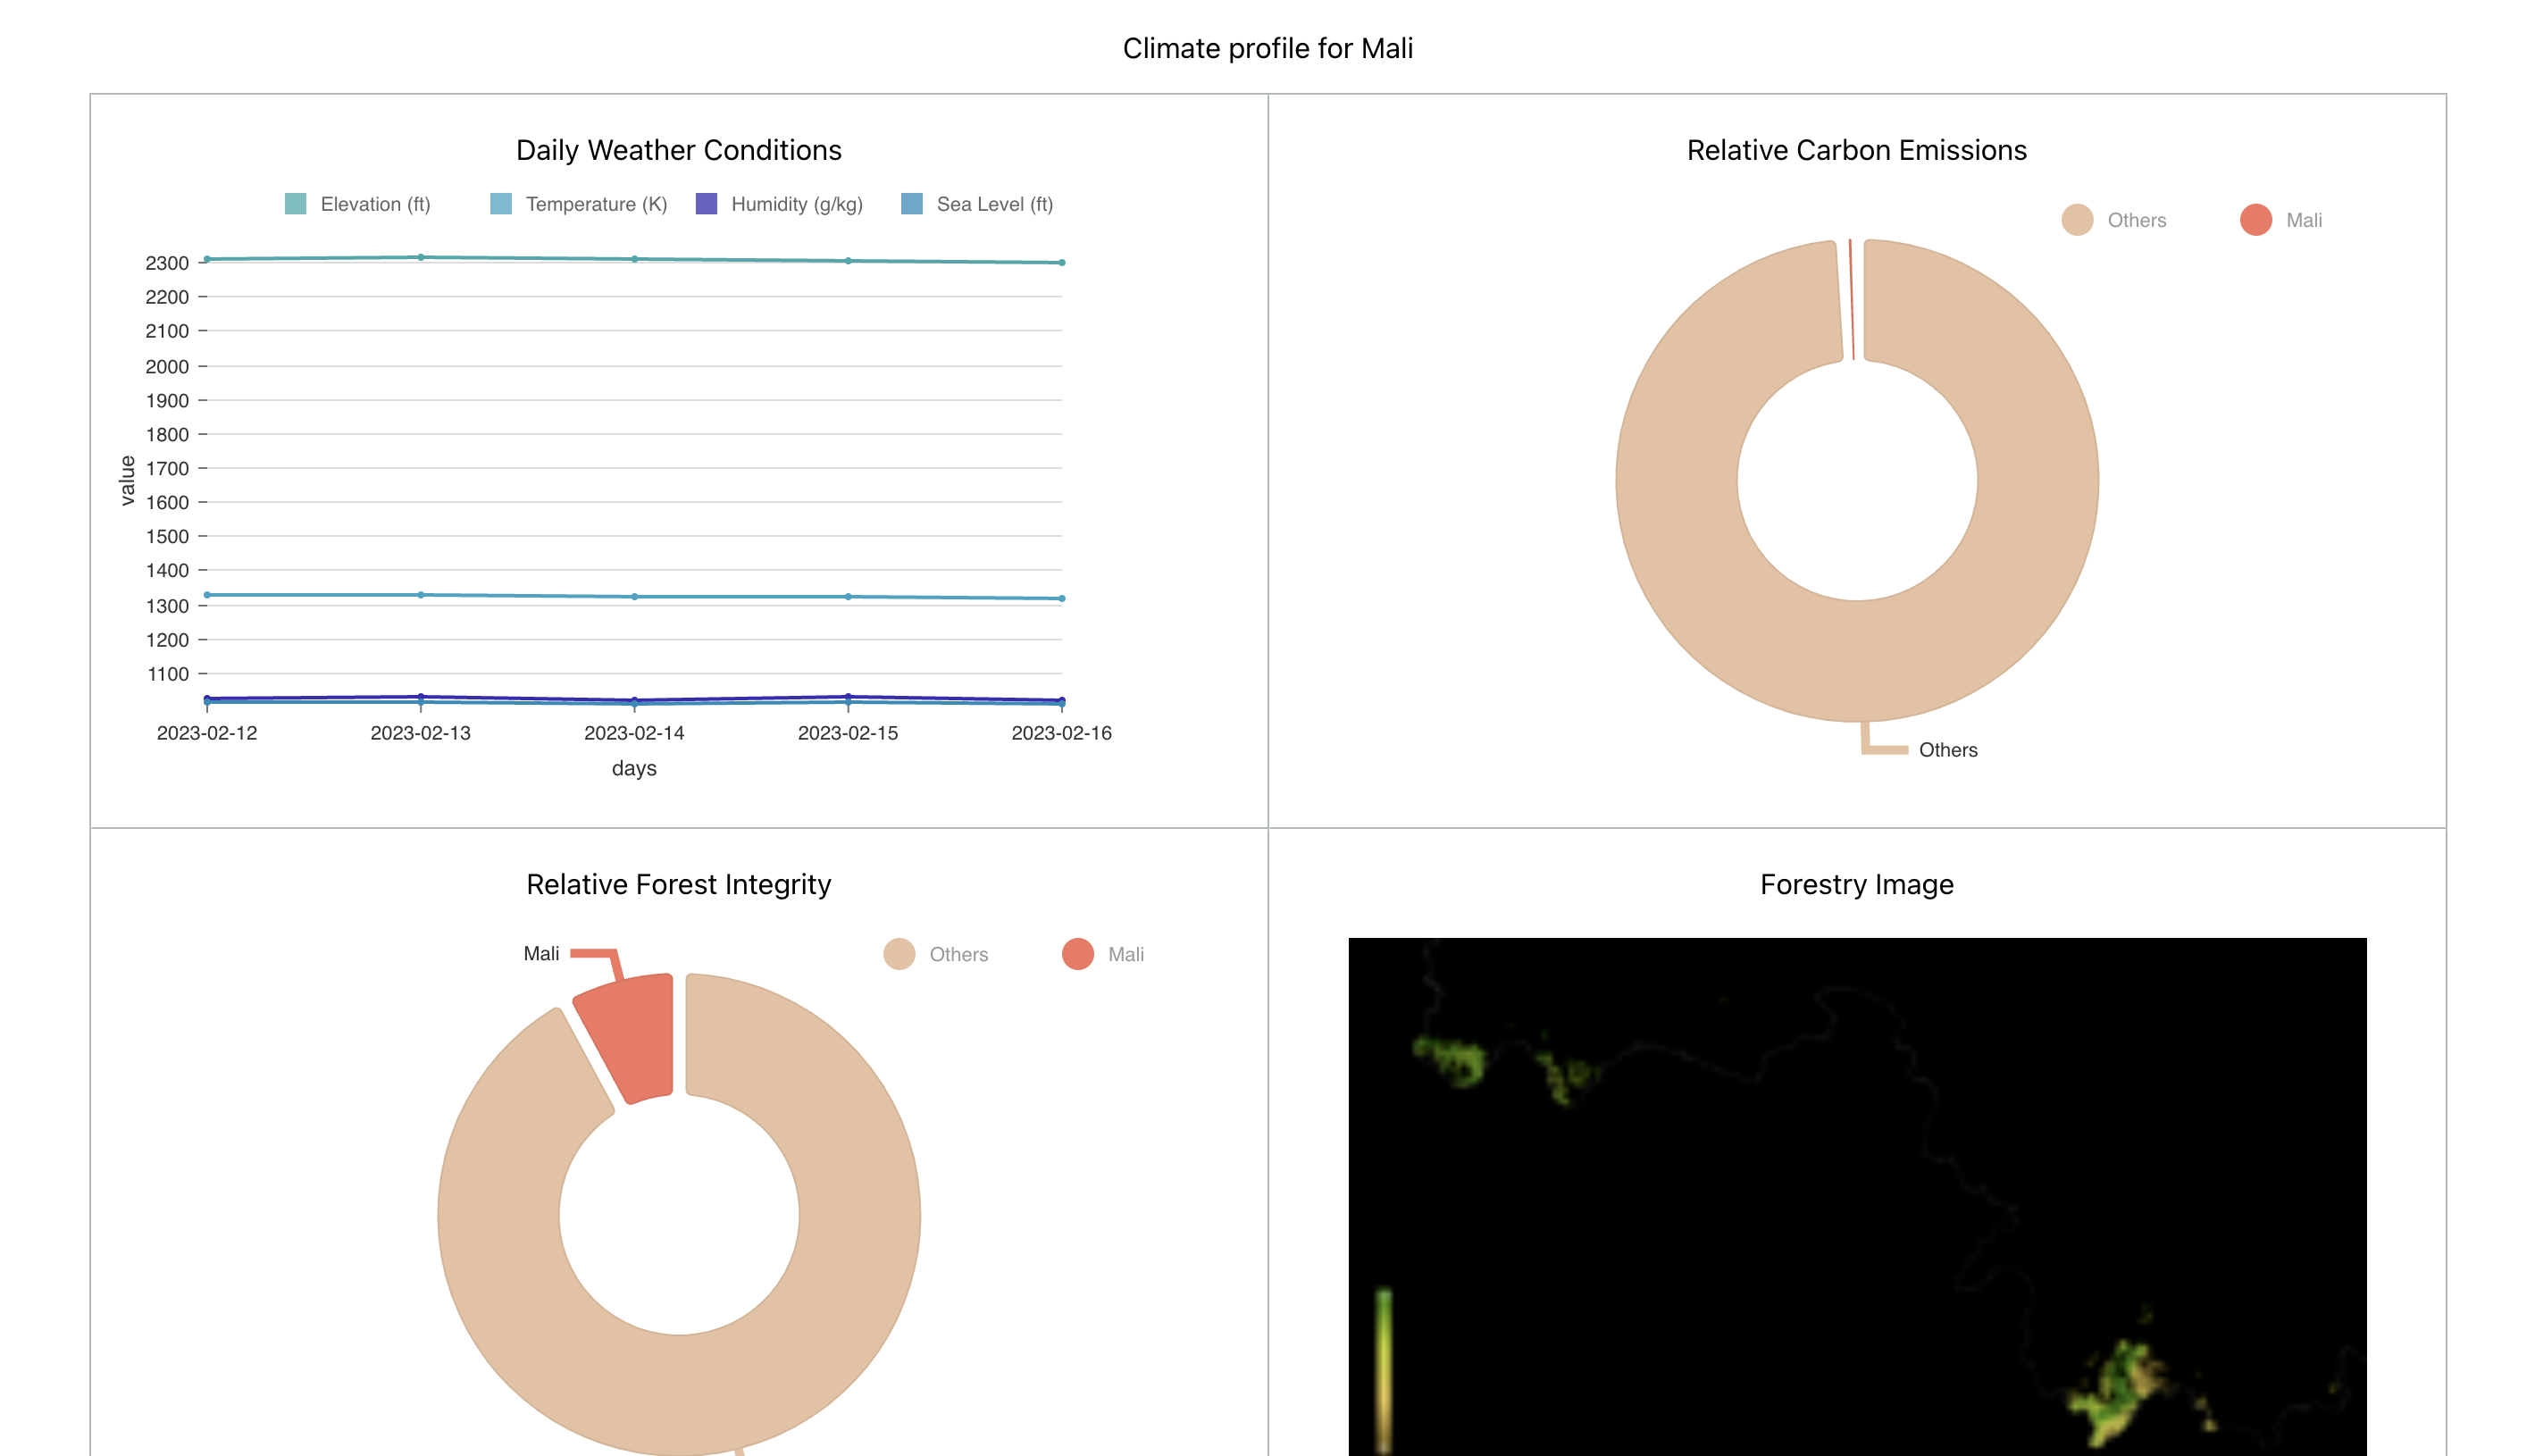Toggle Temperature (K) series in legend
Screen dimensions: 2535x1456
[x=501, y=204]
